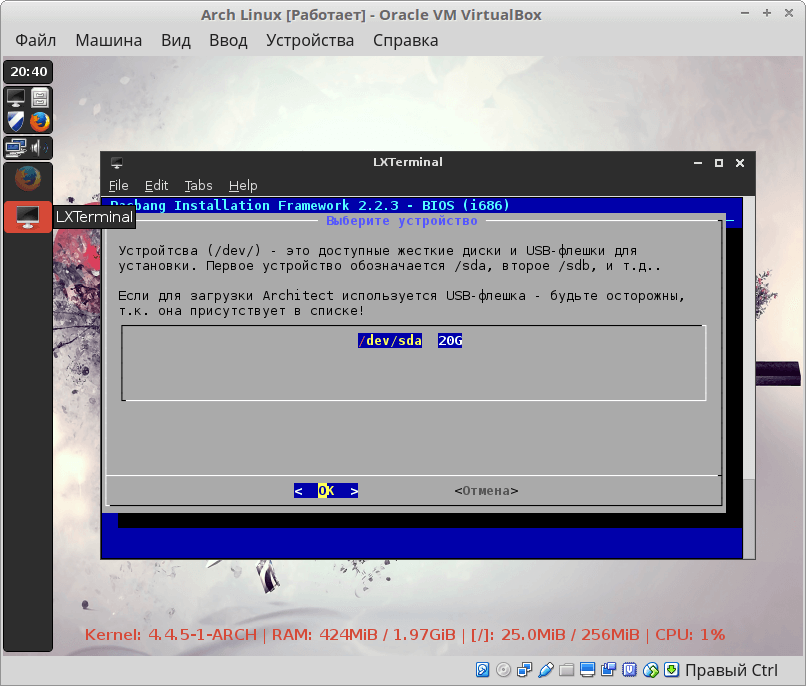Image resolution: width=806 pixels, height=686 pixels.
Task: Open the large Firefox dock icon
Action: coord(28,180)
